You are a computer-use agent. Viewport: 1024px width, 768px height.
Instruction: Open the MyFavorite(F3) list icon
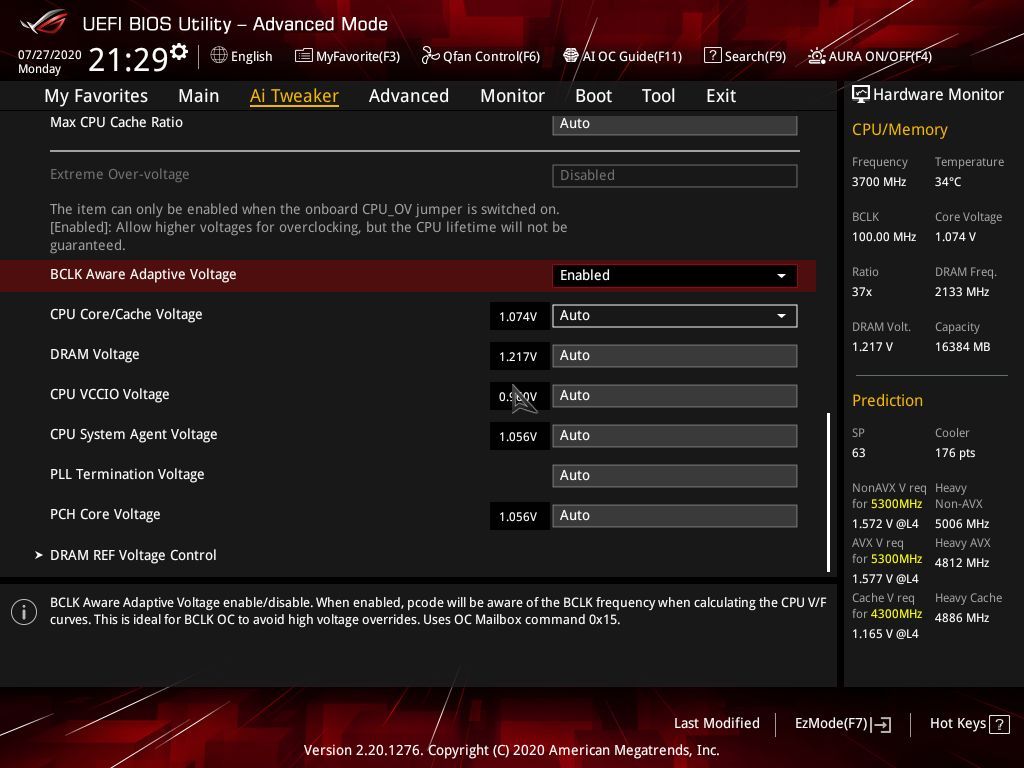tap(303, 56)
